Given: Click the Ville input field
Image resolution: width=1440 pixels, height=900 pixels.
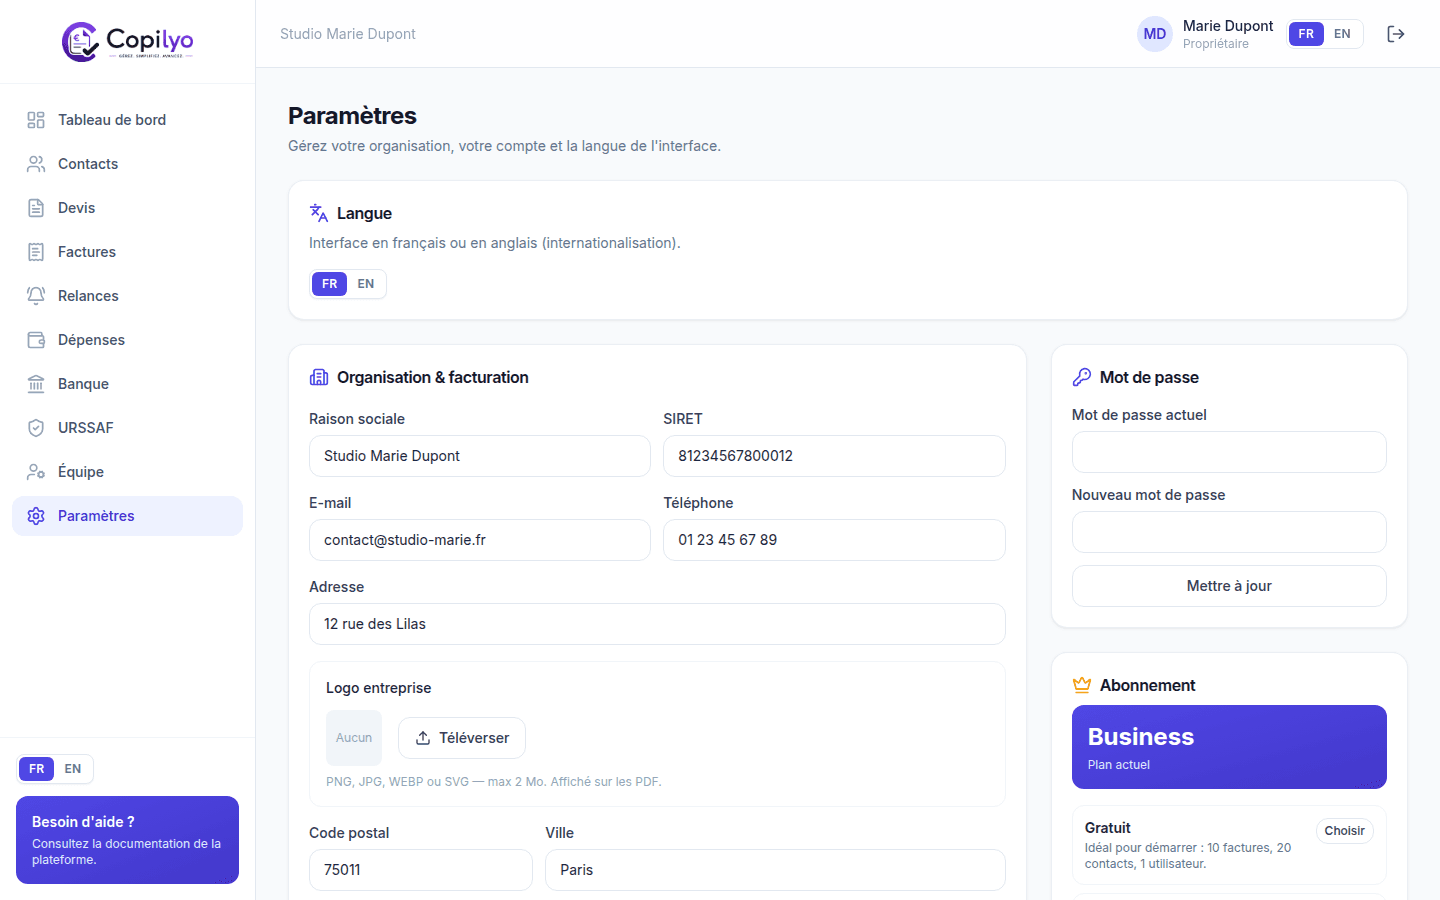Looking at the screenshot, I should (x=775, y=870).
